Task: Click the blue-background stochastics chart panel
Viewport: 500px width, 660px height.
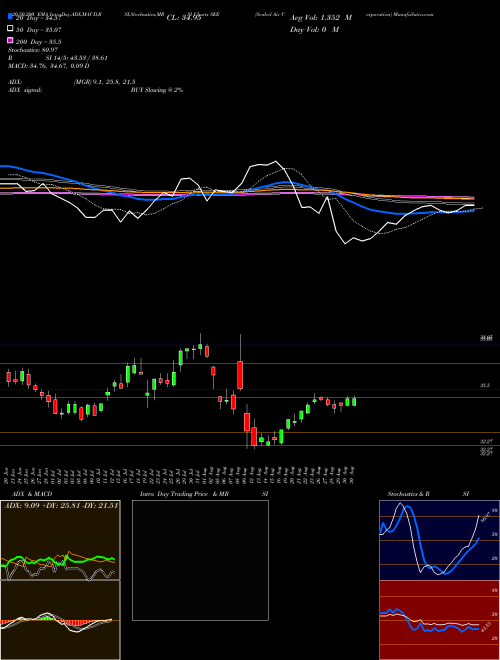Action: point(439,540)
